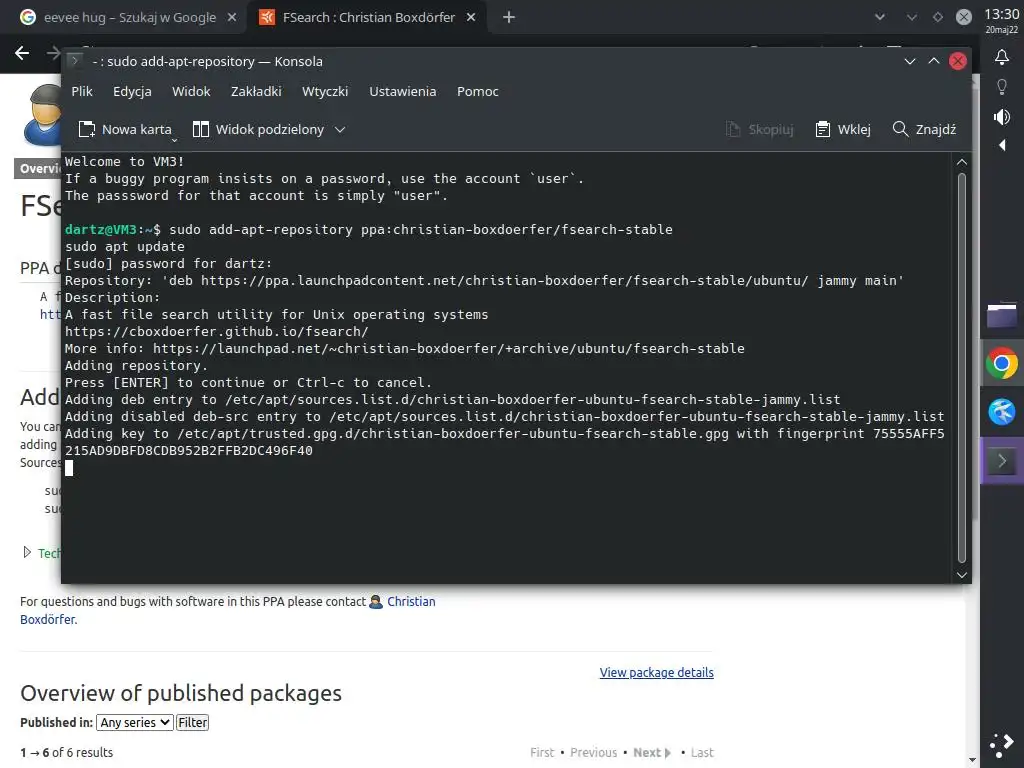Viewport: 1024px width, 768px height.
Task: Click browser back arrow button
Action: (22, 53)
